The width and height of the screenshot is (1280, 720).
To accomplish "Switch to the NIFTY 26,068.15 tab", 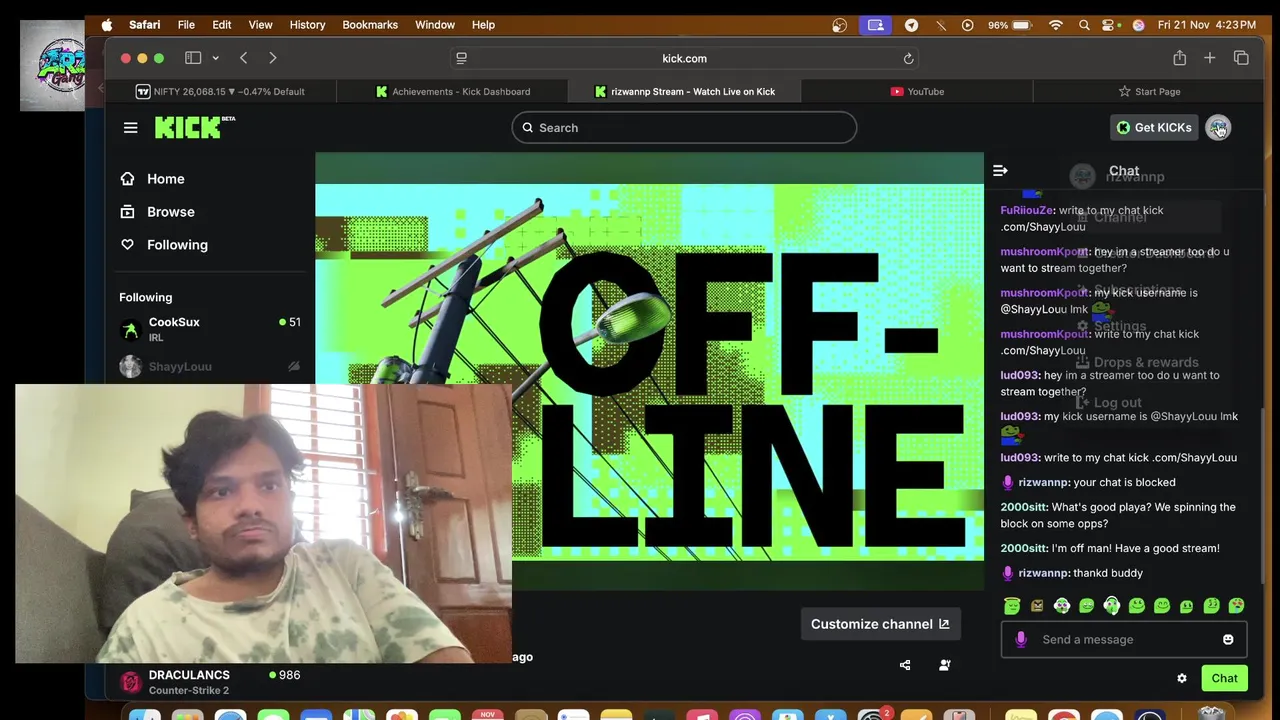I will (x=221, y=91).
